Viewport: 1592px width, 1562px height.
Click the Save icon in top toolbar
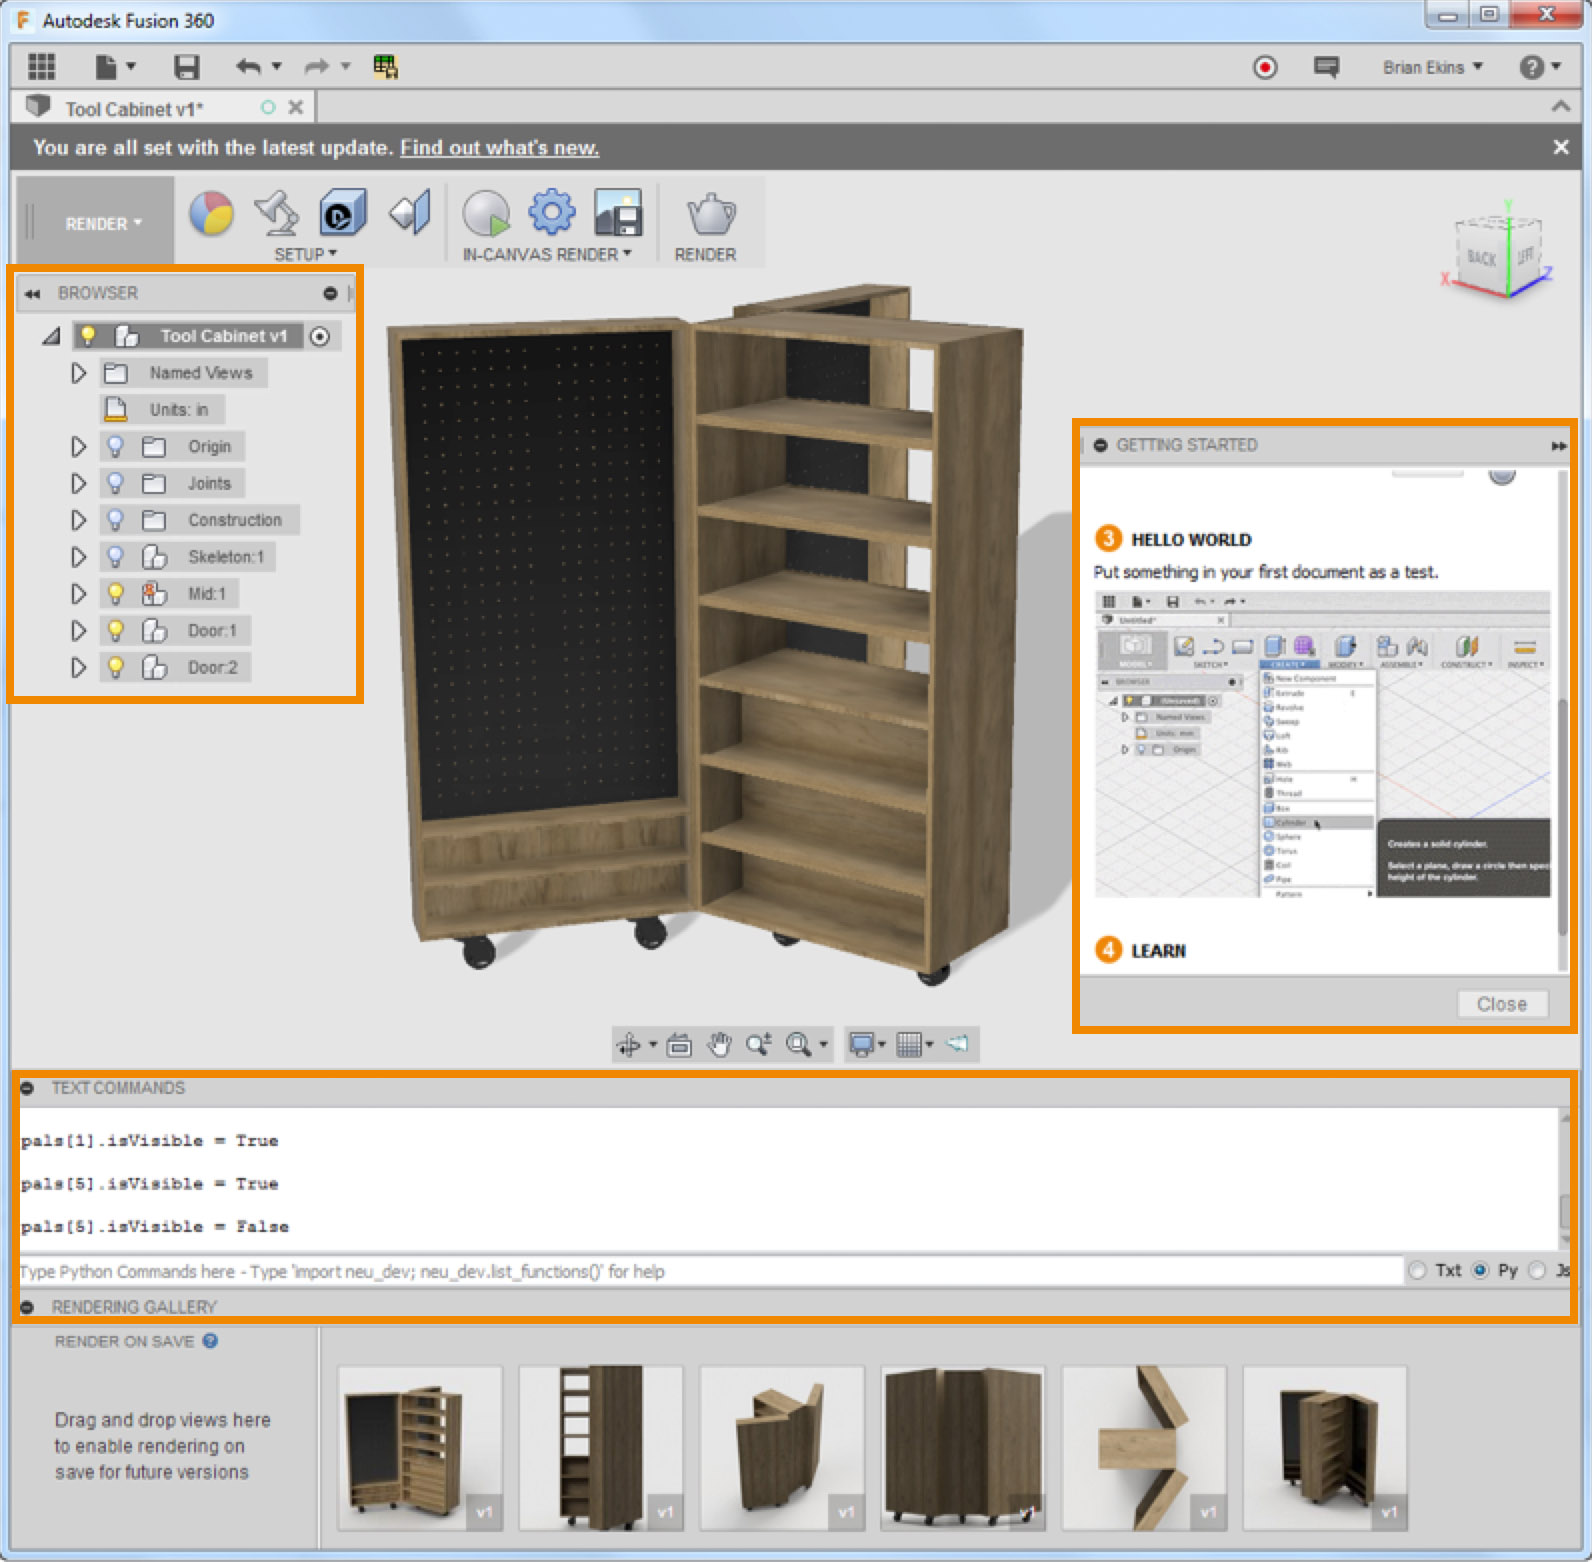[186, 67]
